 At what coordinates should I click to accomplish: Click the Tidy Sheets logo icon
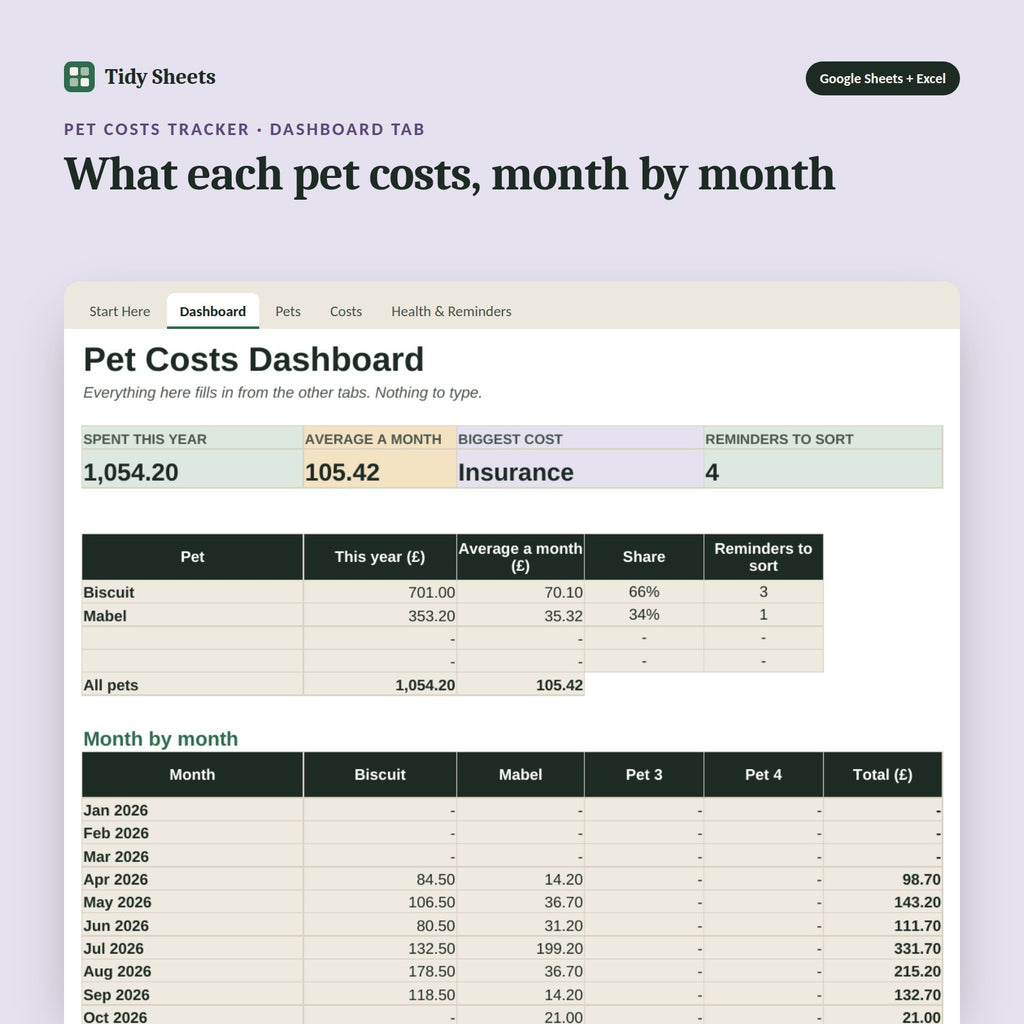coord(79,77)
